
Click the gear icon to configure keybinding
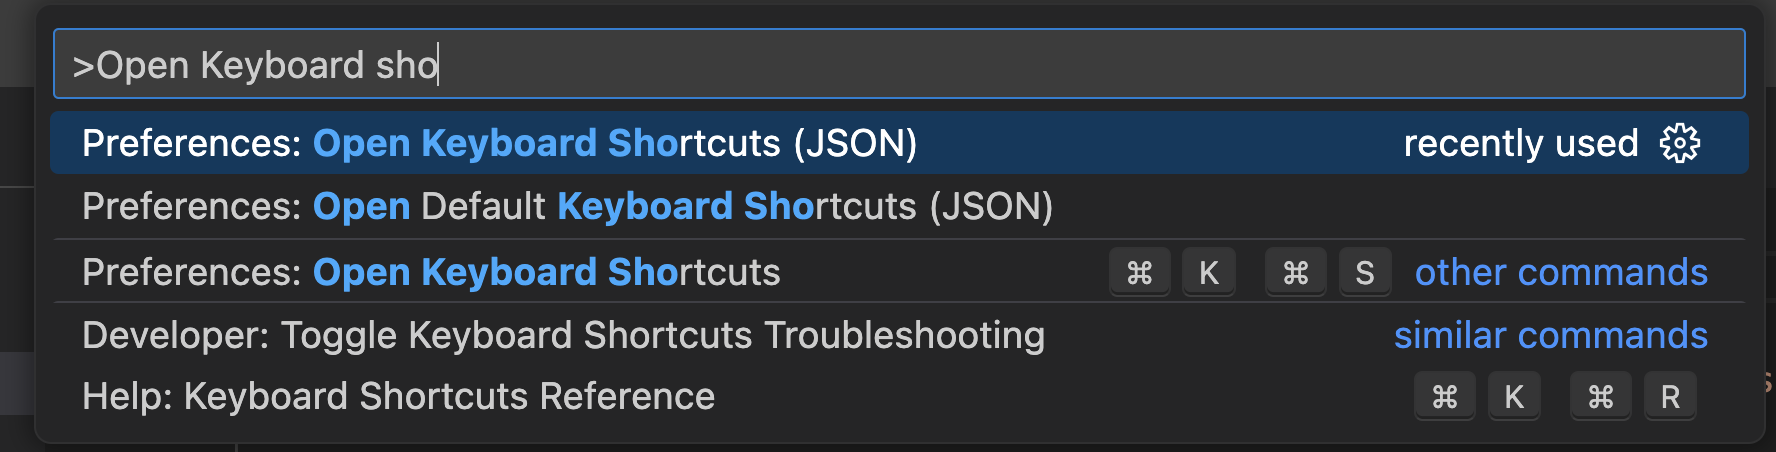click(x=1680, y=143)
